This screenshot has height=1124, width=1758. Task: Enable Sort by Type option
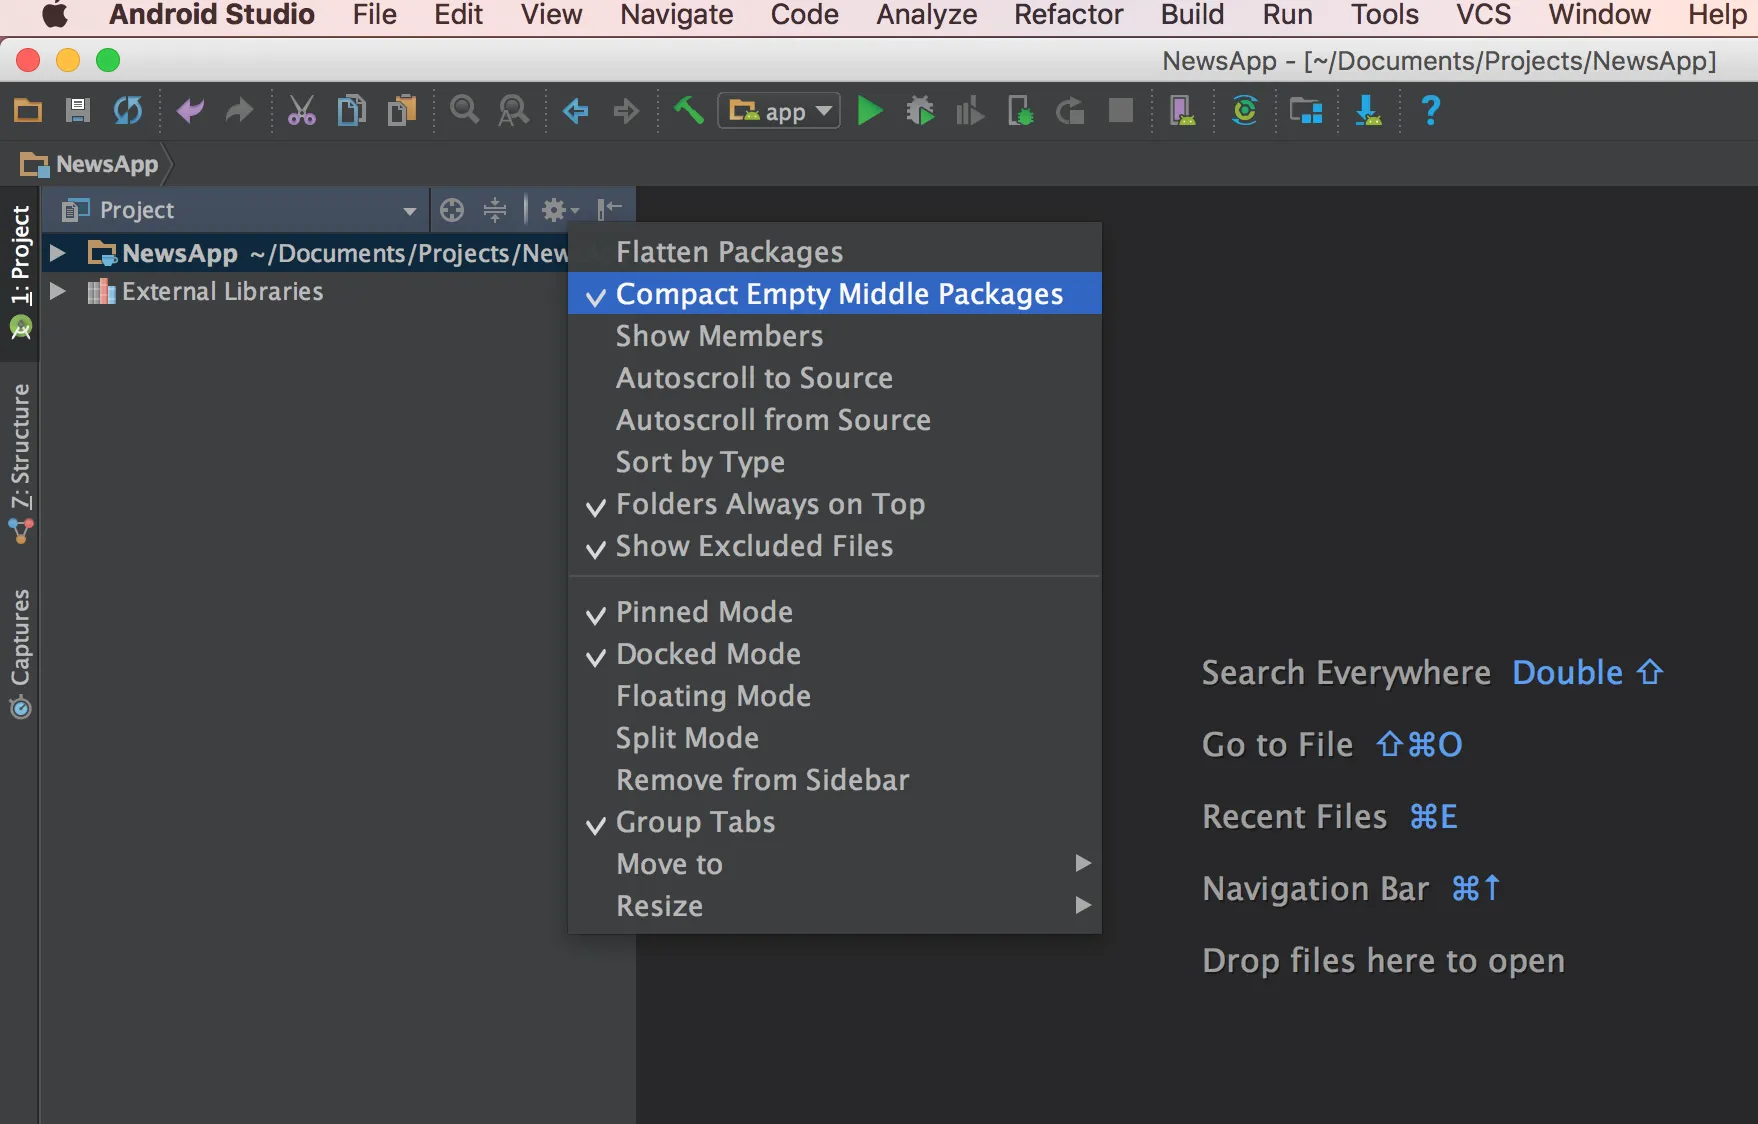(834, 462)
